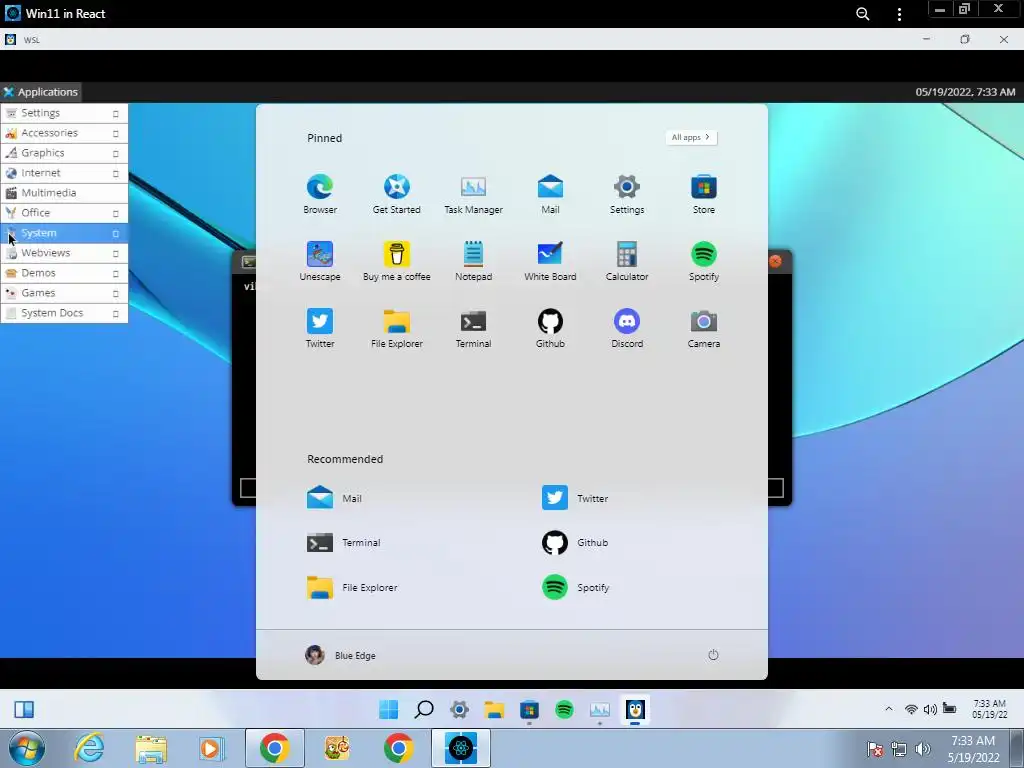Open Notepad from pinned apps
The image size is (1024, 768).
coord(473,261)
